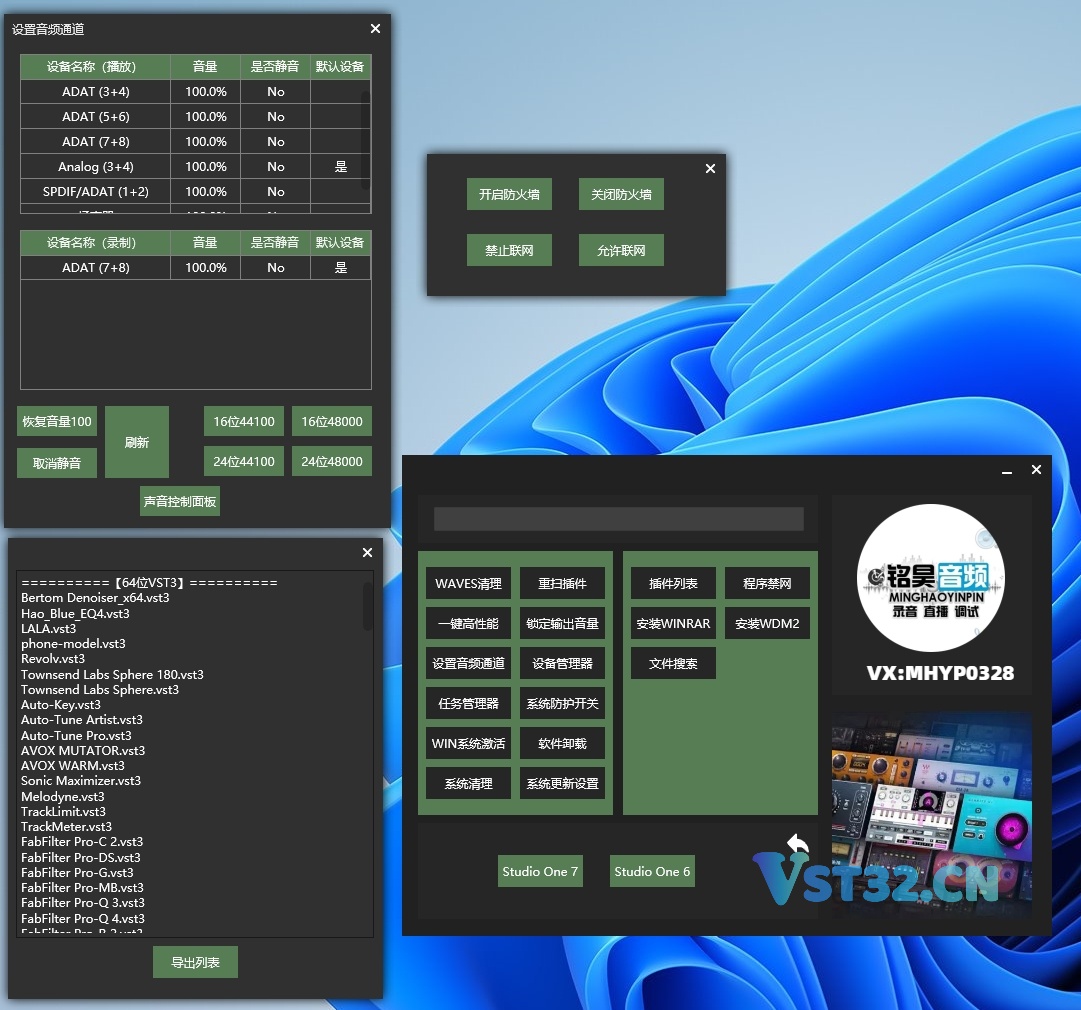The height and width of the screenshot is (1010, 1081).
Task: Set format with the 24位44100 button
Action: [x=244, y=461]
